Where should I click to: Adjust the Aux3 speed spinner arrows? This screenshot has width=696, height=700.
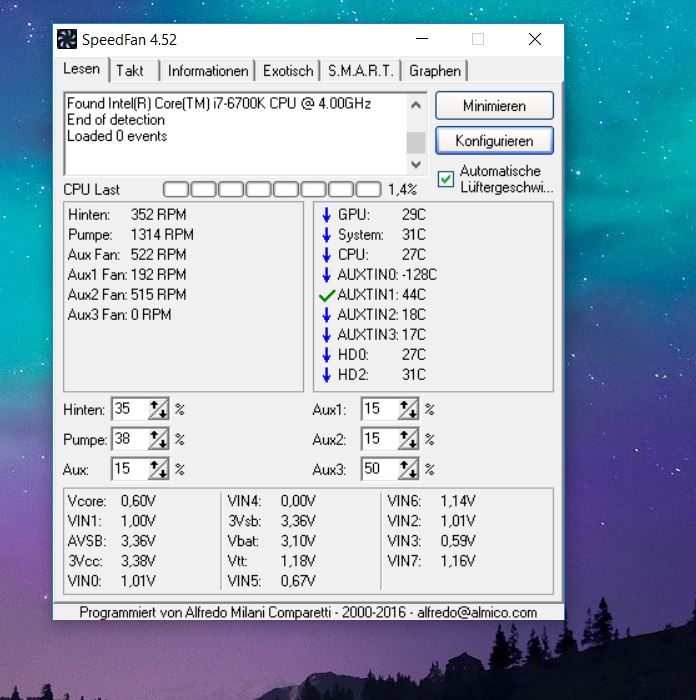408,469
